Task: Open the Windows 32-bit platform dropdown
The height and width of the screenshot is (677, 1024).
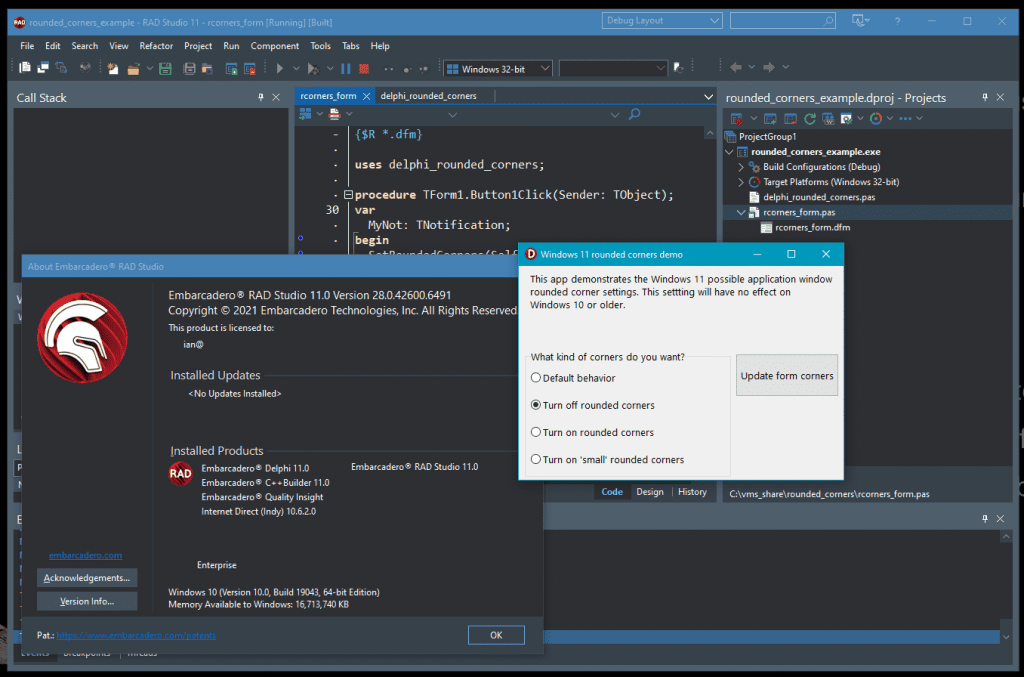Action: pyautogui.click(x=498, y=69)
